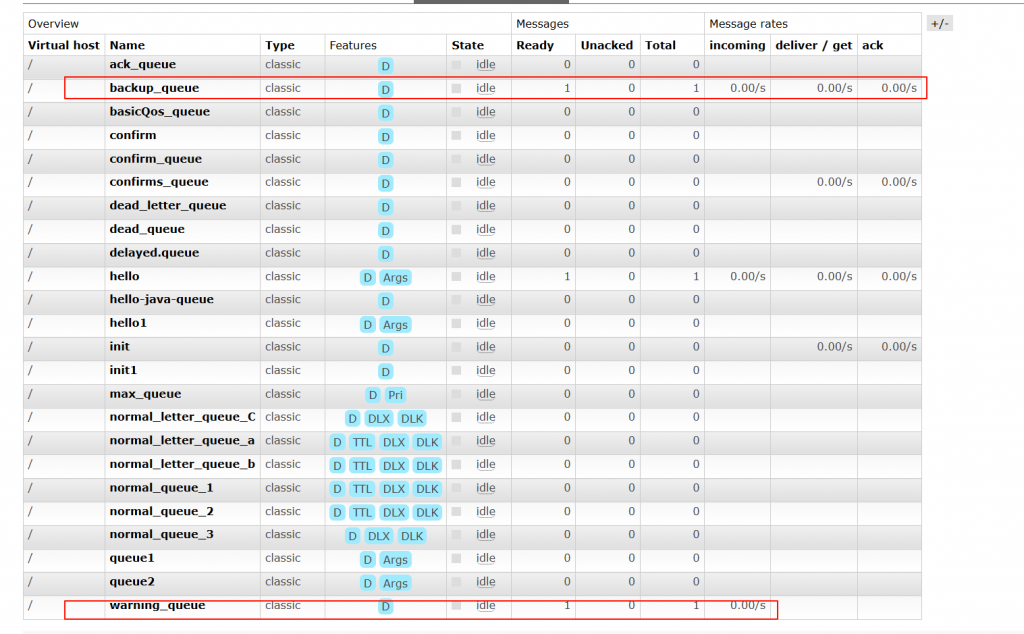This screenshot has height=634, width=1024.
Task: Open the normal_queue_3 link
Action: point(161,535)
